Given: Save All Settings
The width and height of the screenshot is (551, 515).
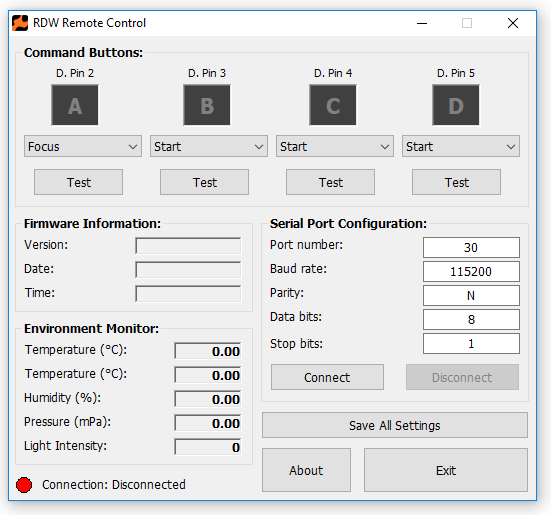Looking at the screenshot, I should pyautogui.click(x=395, y=425).
